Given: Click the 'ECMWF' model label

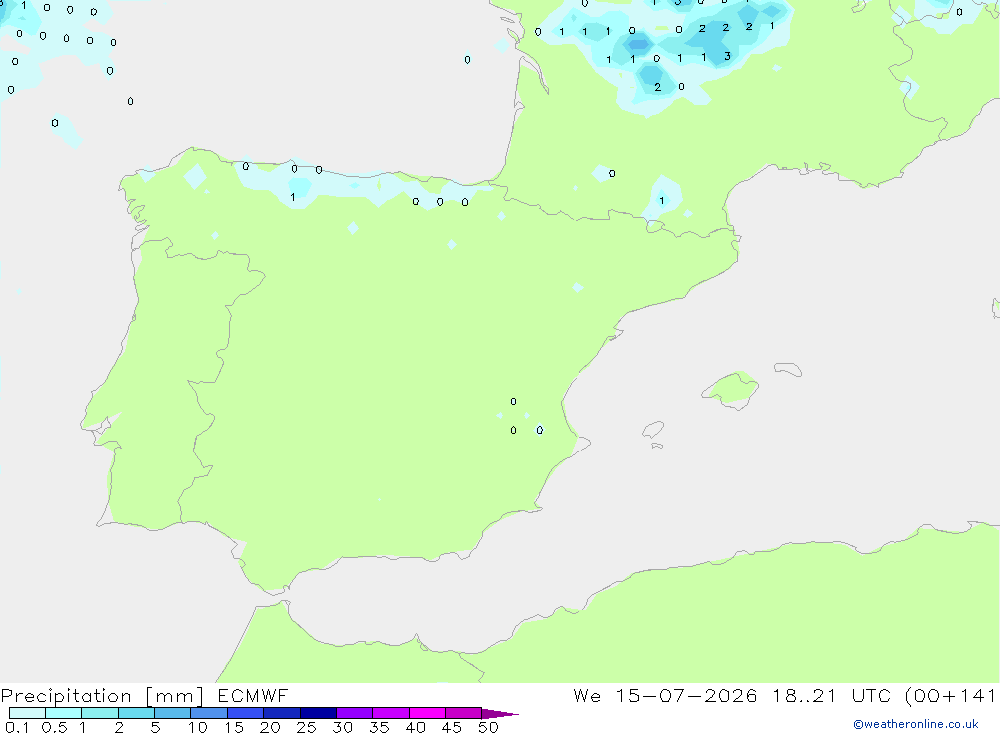Looking at the screenshot, I should pyautogui.click(x=253, y=696).
